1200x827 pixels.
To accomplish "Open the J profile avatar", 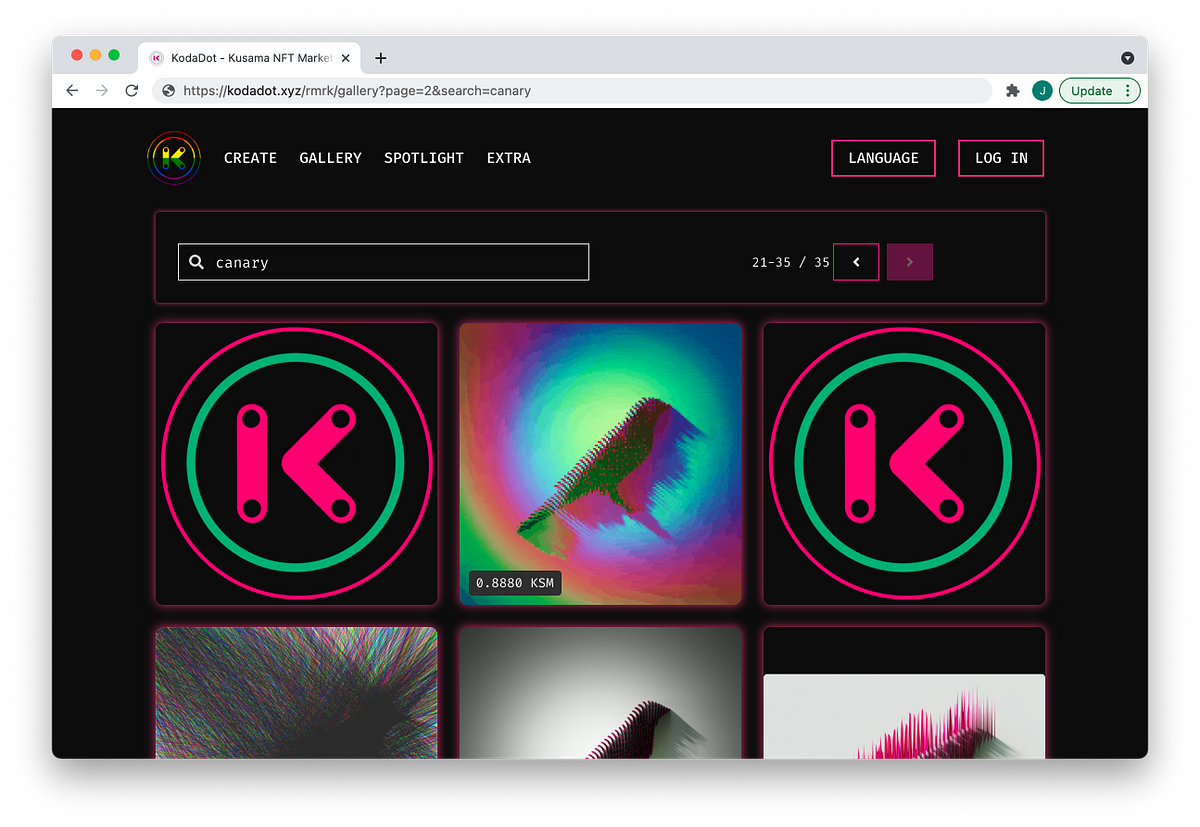I will click(1042, 90).
